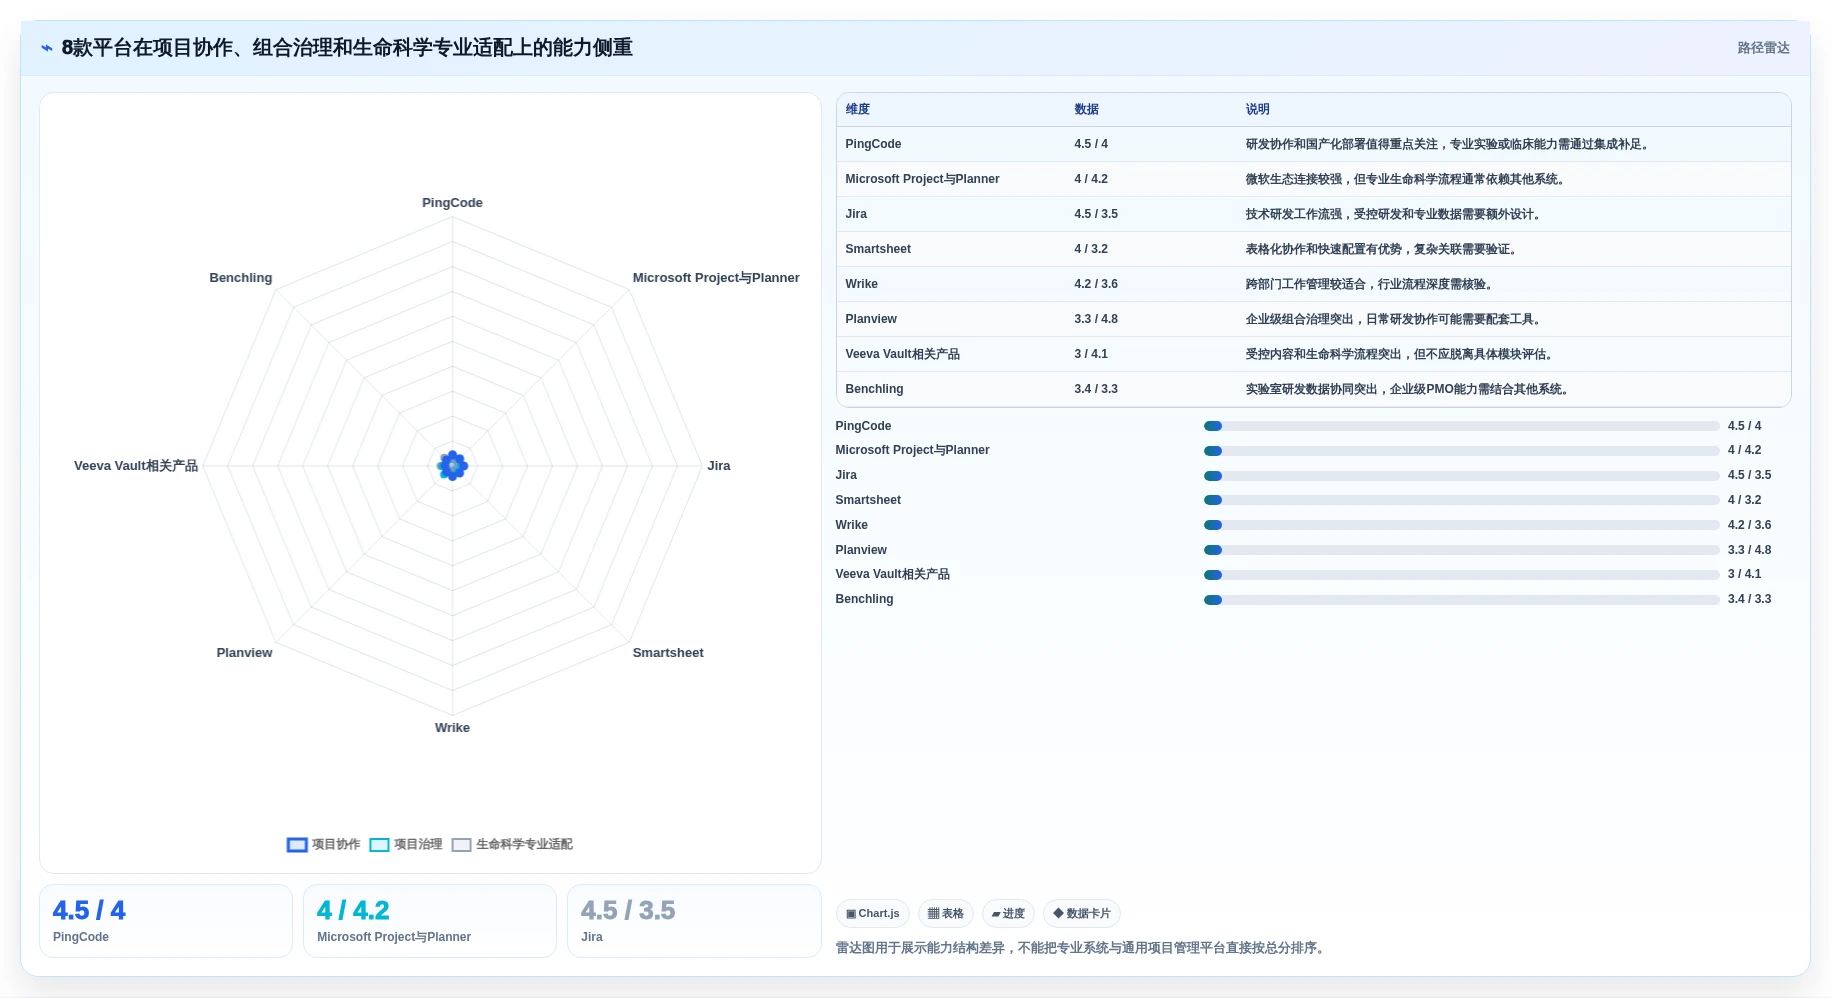Screen dimensions: 1831x998
Task: Click the radar chart center data point
Action: pos(452,466)
